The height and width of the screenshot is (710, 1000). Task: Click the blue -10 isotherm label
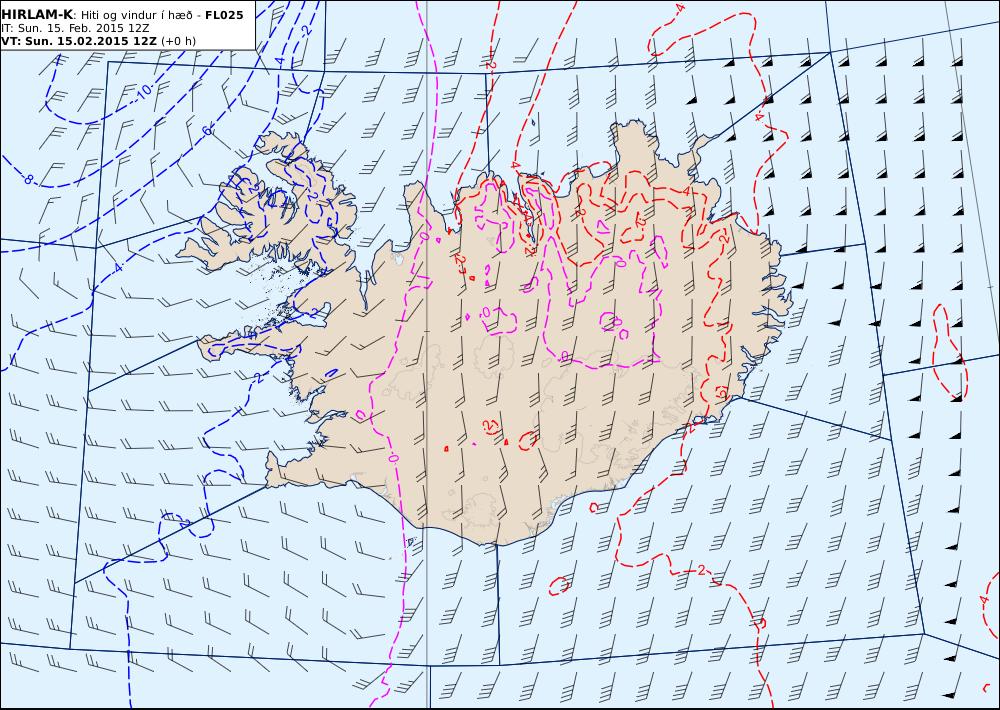(144, 92)
